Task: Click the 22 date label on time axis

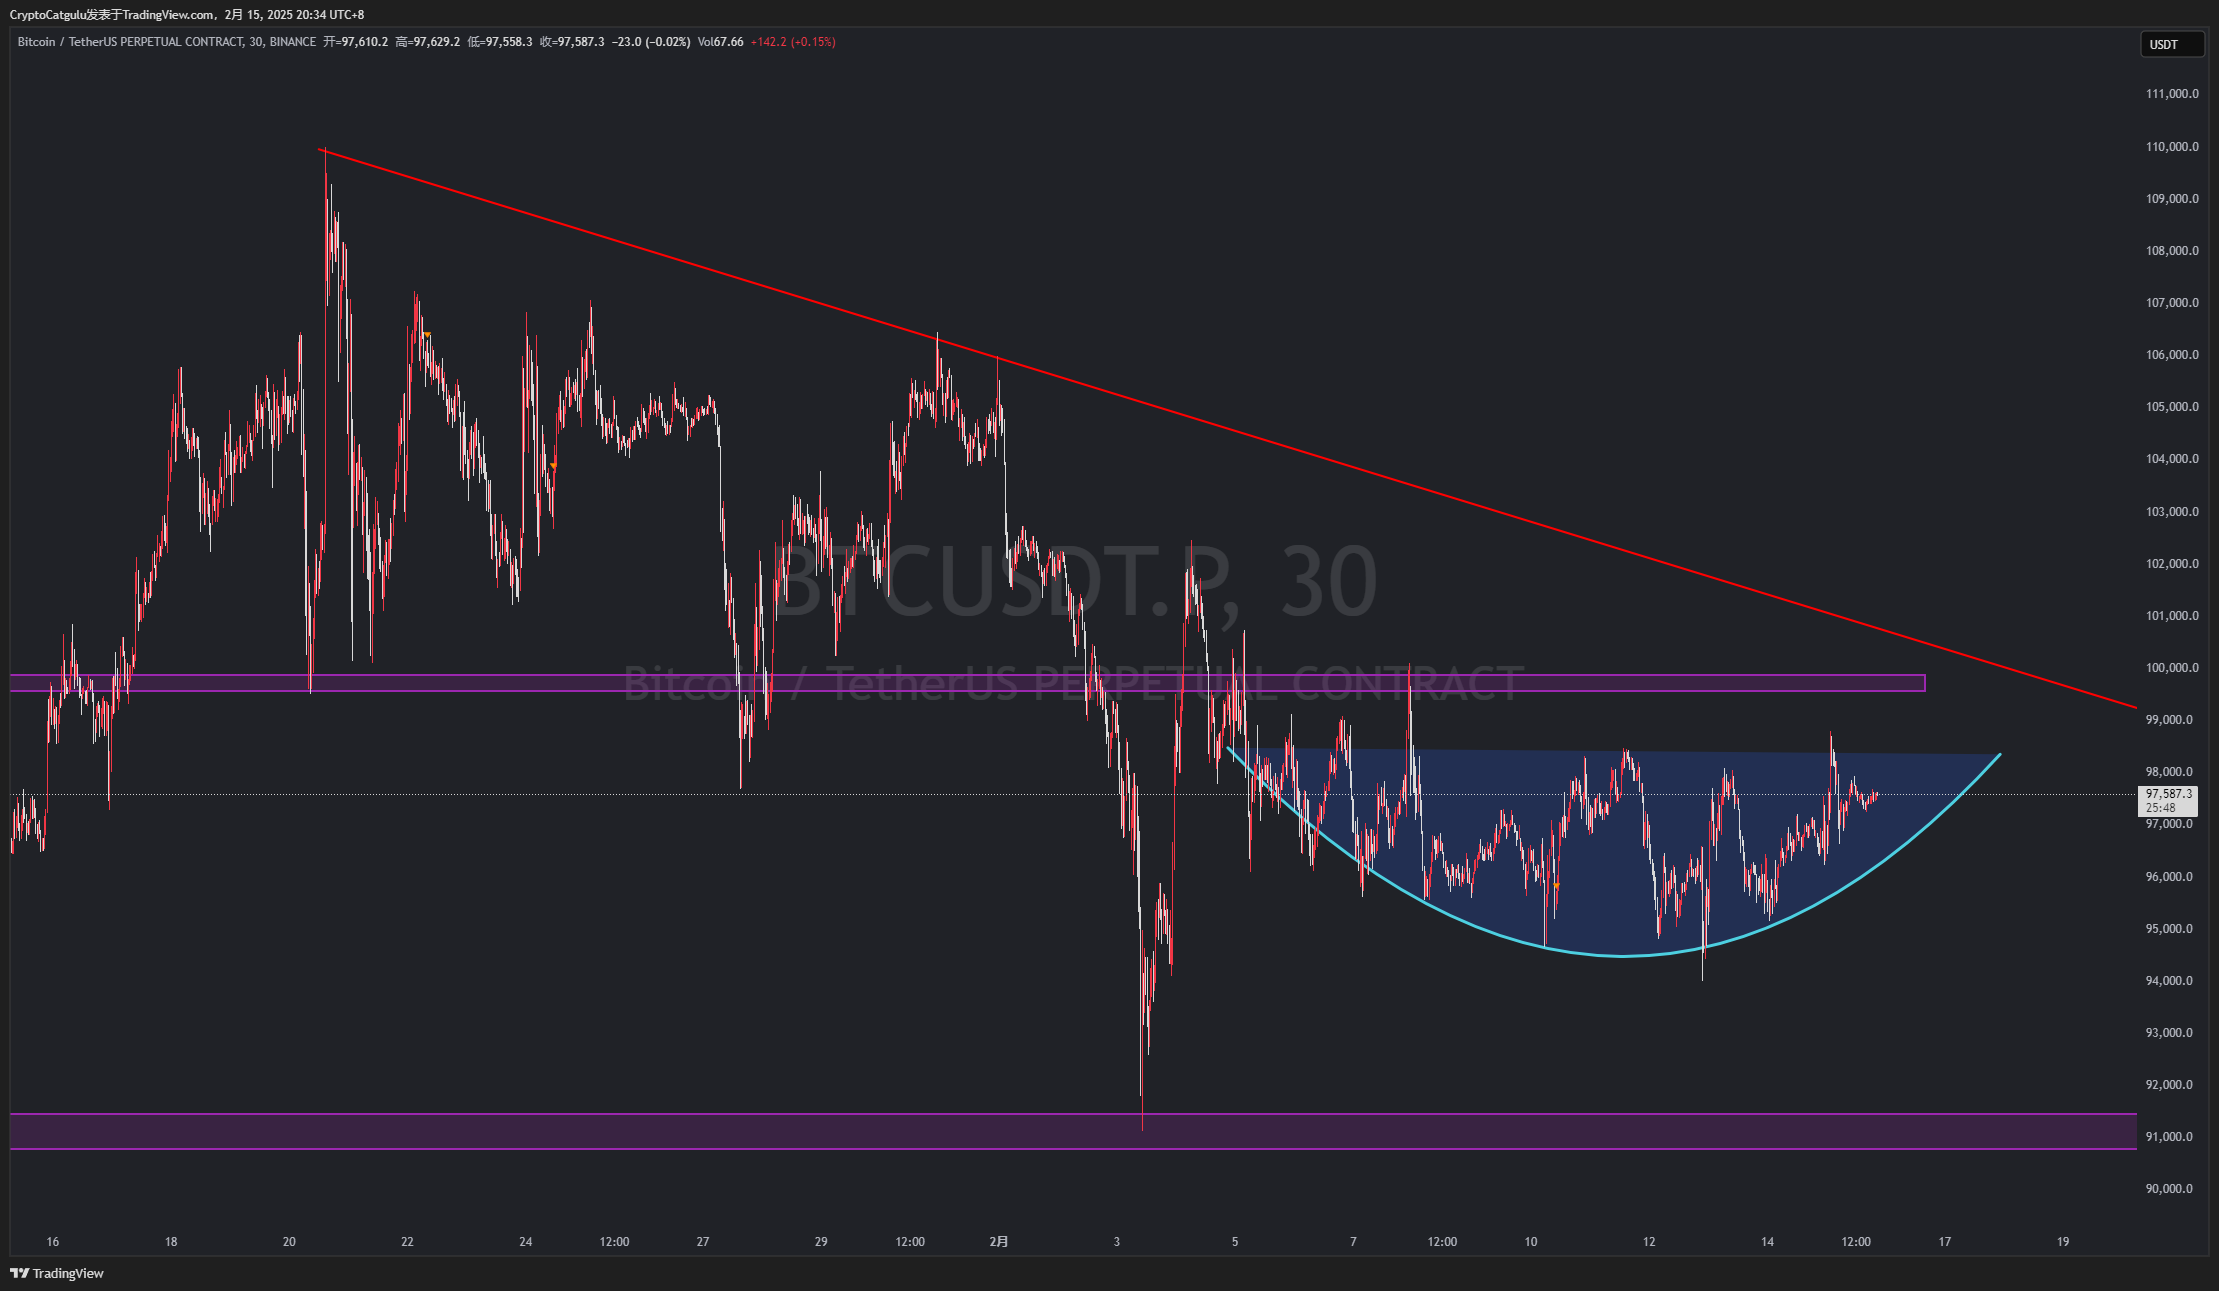Action: point(407,1241)
